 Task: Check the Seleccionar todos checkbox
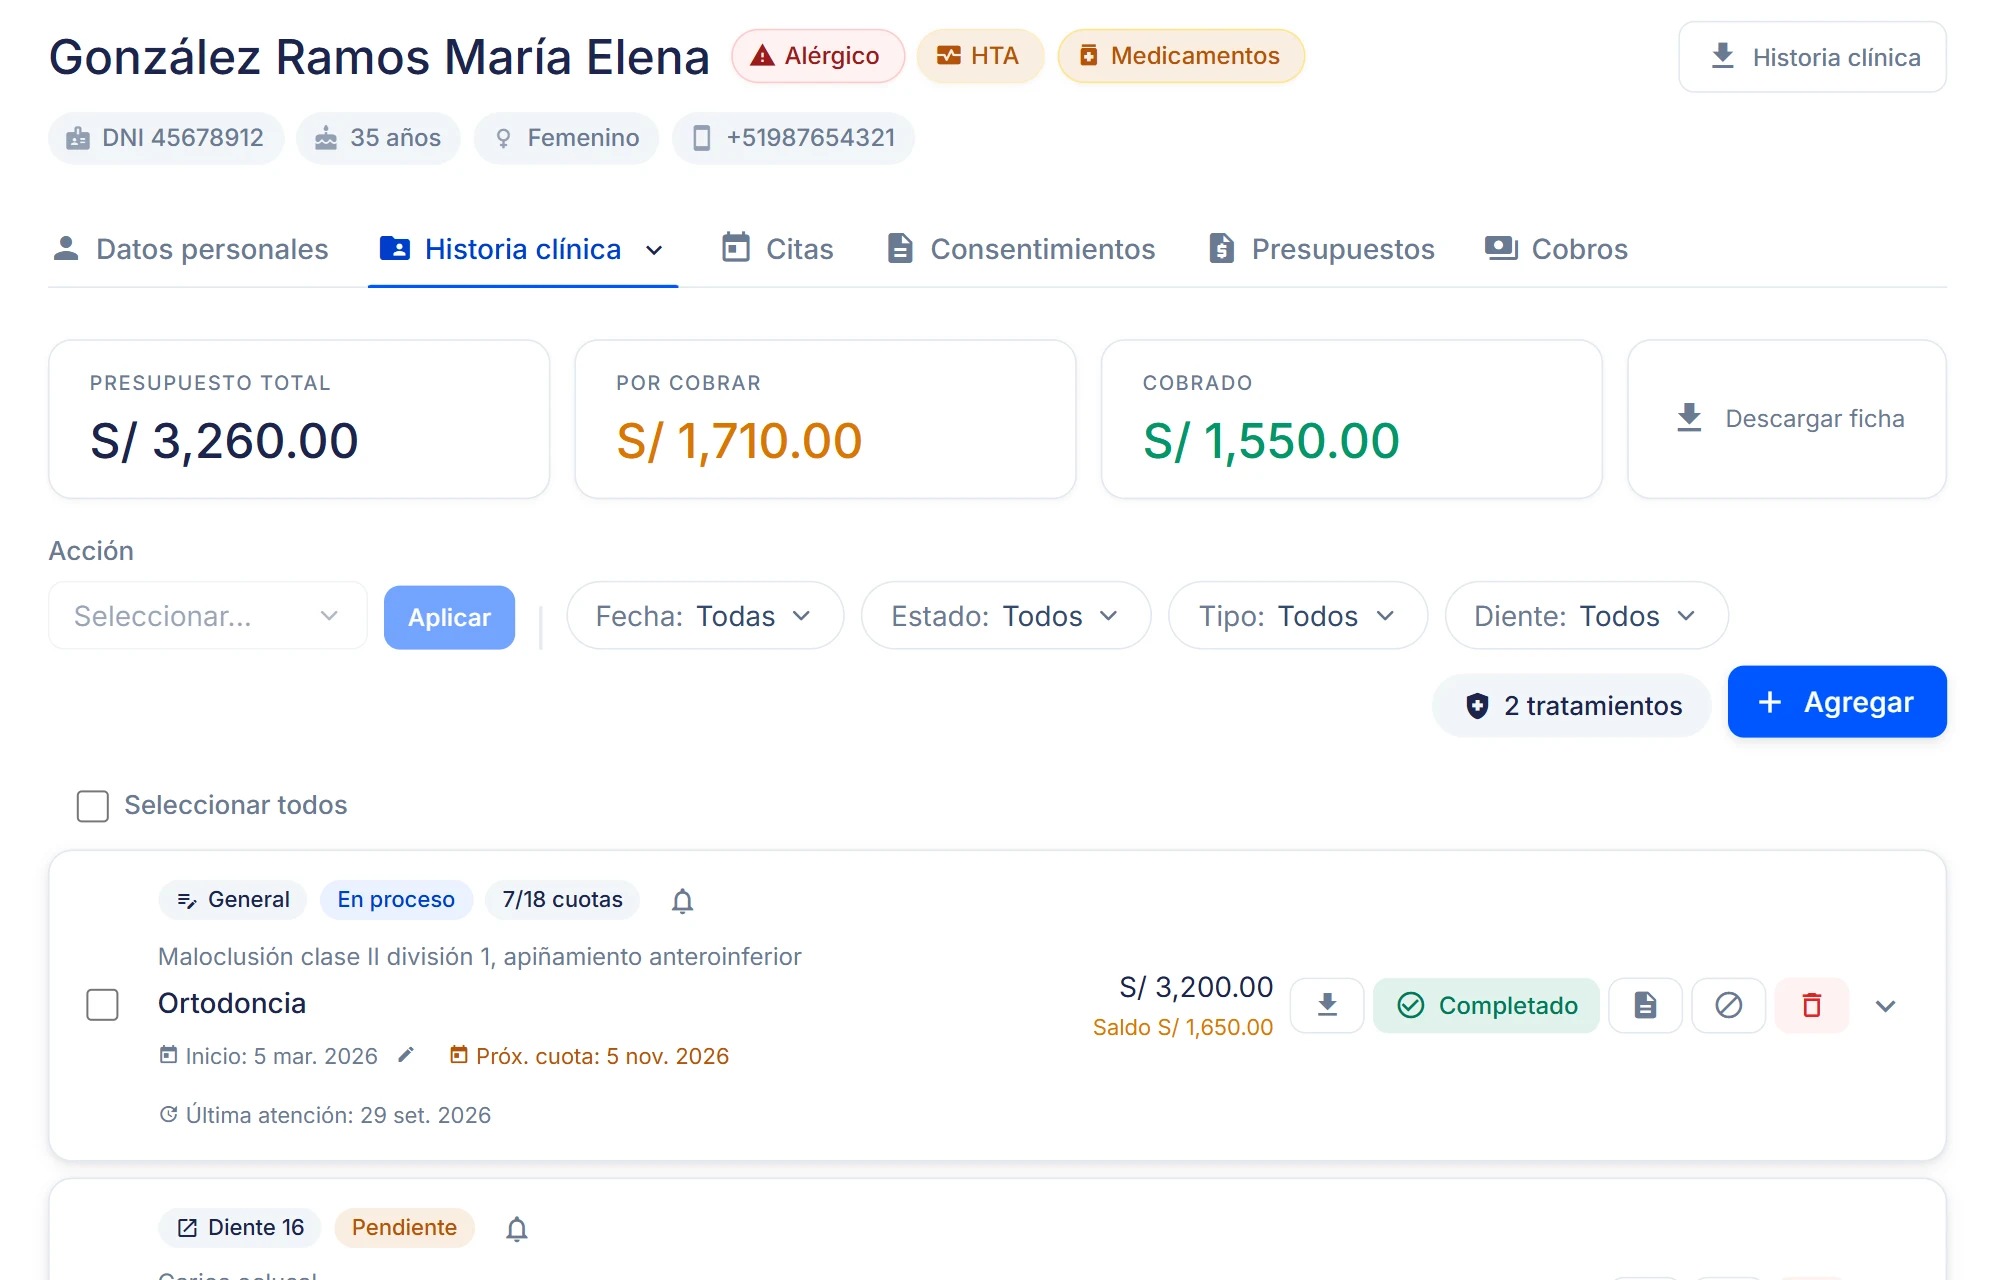coord(93,806)
